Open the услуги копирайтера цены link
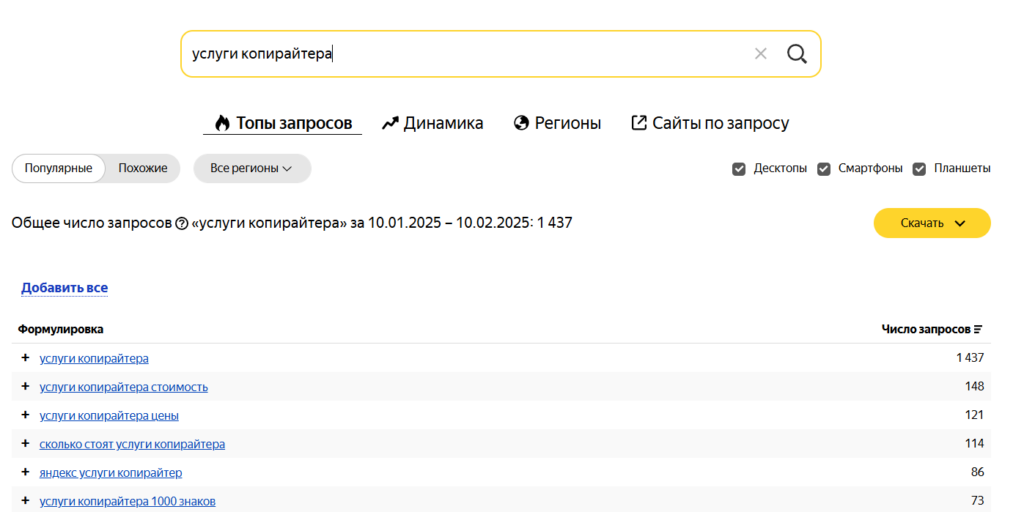 pyautogui.click(x=109, y=415)
